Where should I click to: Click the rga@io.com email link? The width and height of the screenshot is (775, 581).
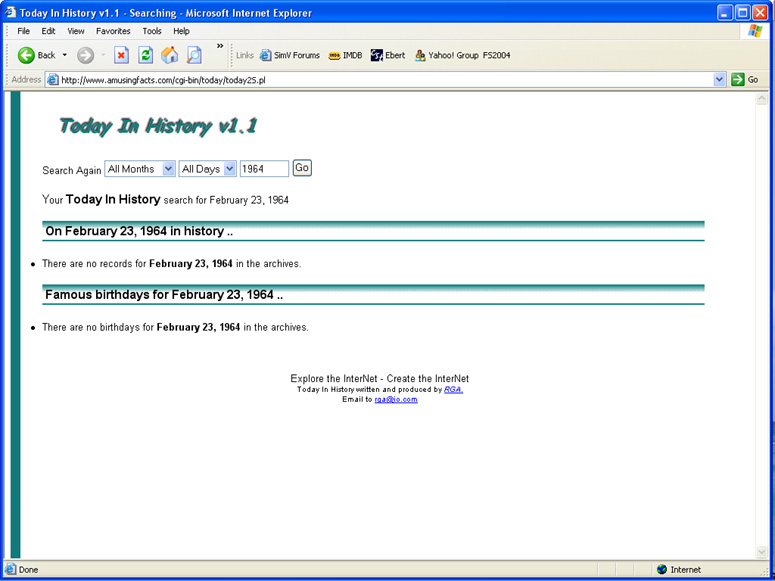point(396,400)
